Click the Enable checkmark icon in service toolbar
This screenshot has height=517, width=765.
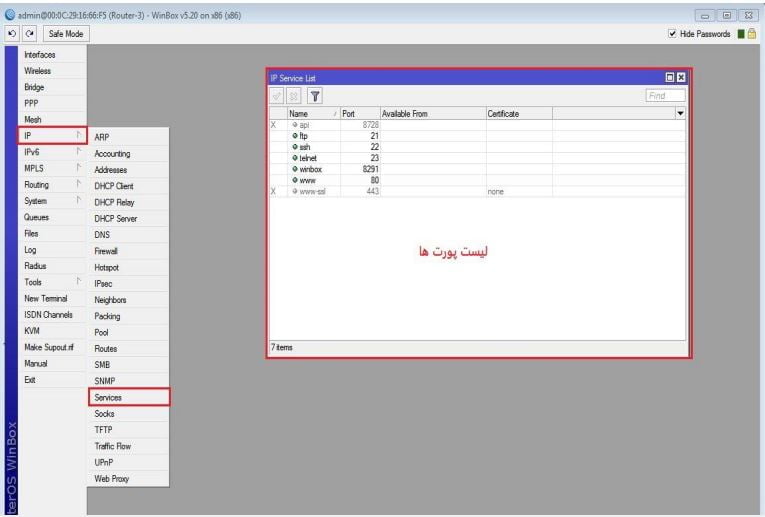(x=277, y=96)
